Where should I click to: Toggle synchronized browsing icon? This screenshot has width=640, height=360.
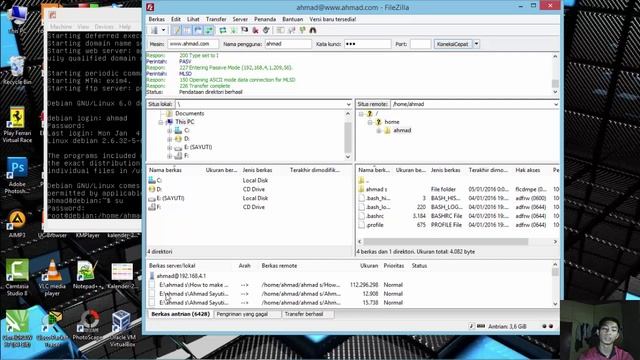pos(302,30)
